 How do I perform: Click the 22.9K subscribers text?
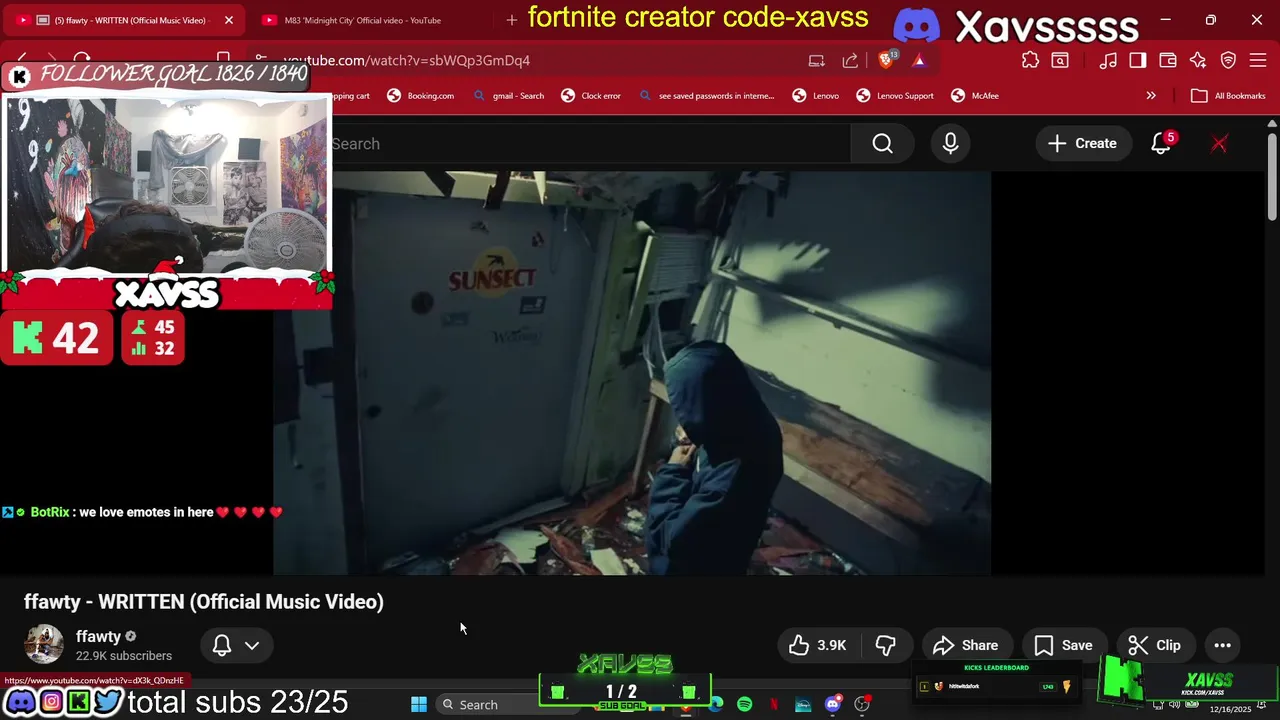tap(124, 656)
